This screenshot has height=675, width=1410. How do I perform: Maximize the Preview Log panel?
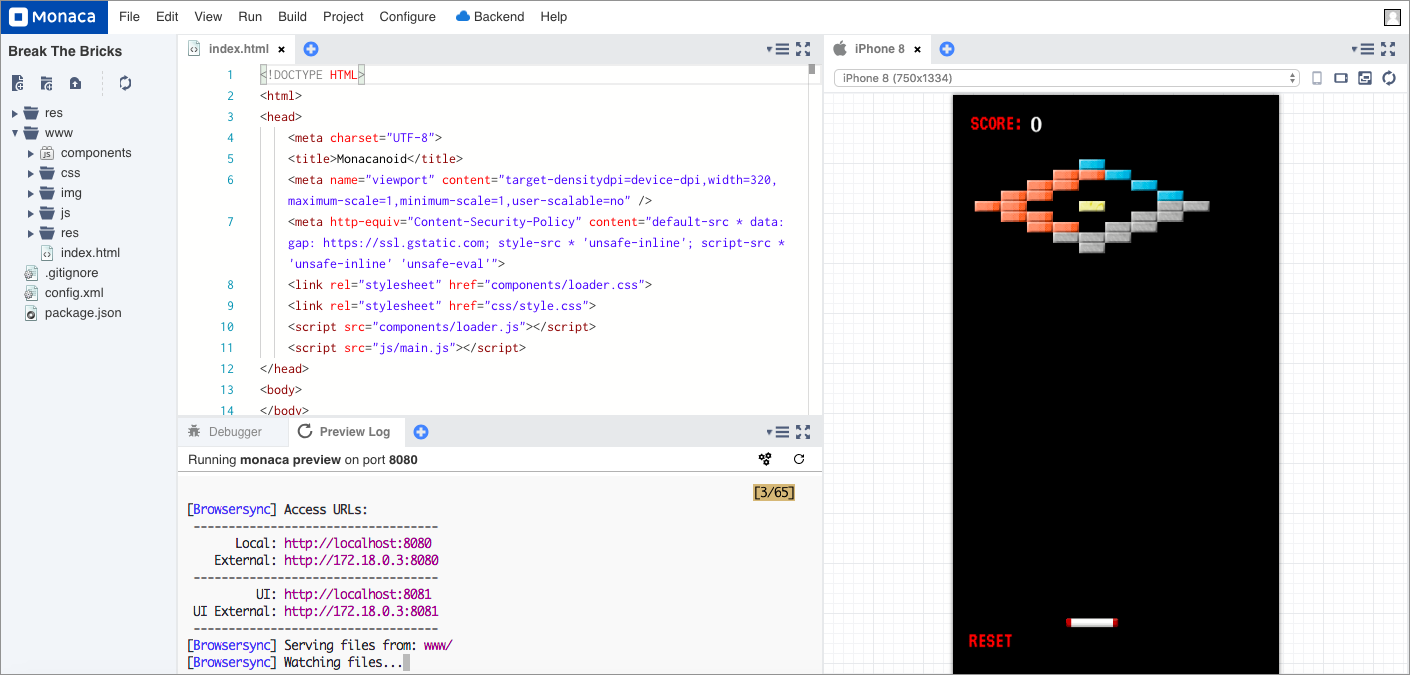(802, 432)
